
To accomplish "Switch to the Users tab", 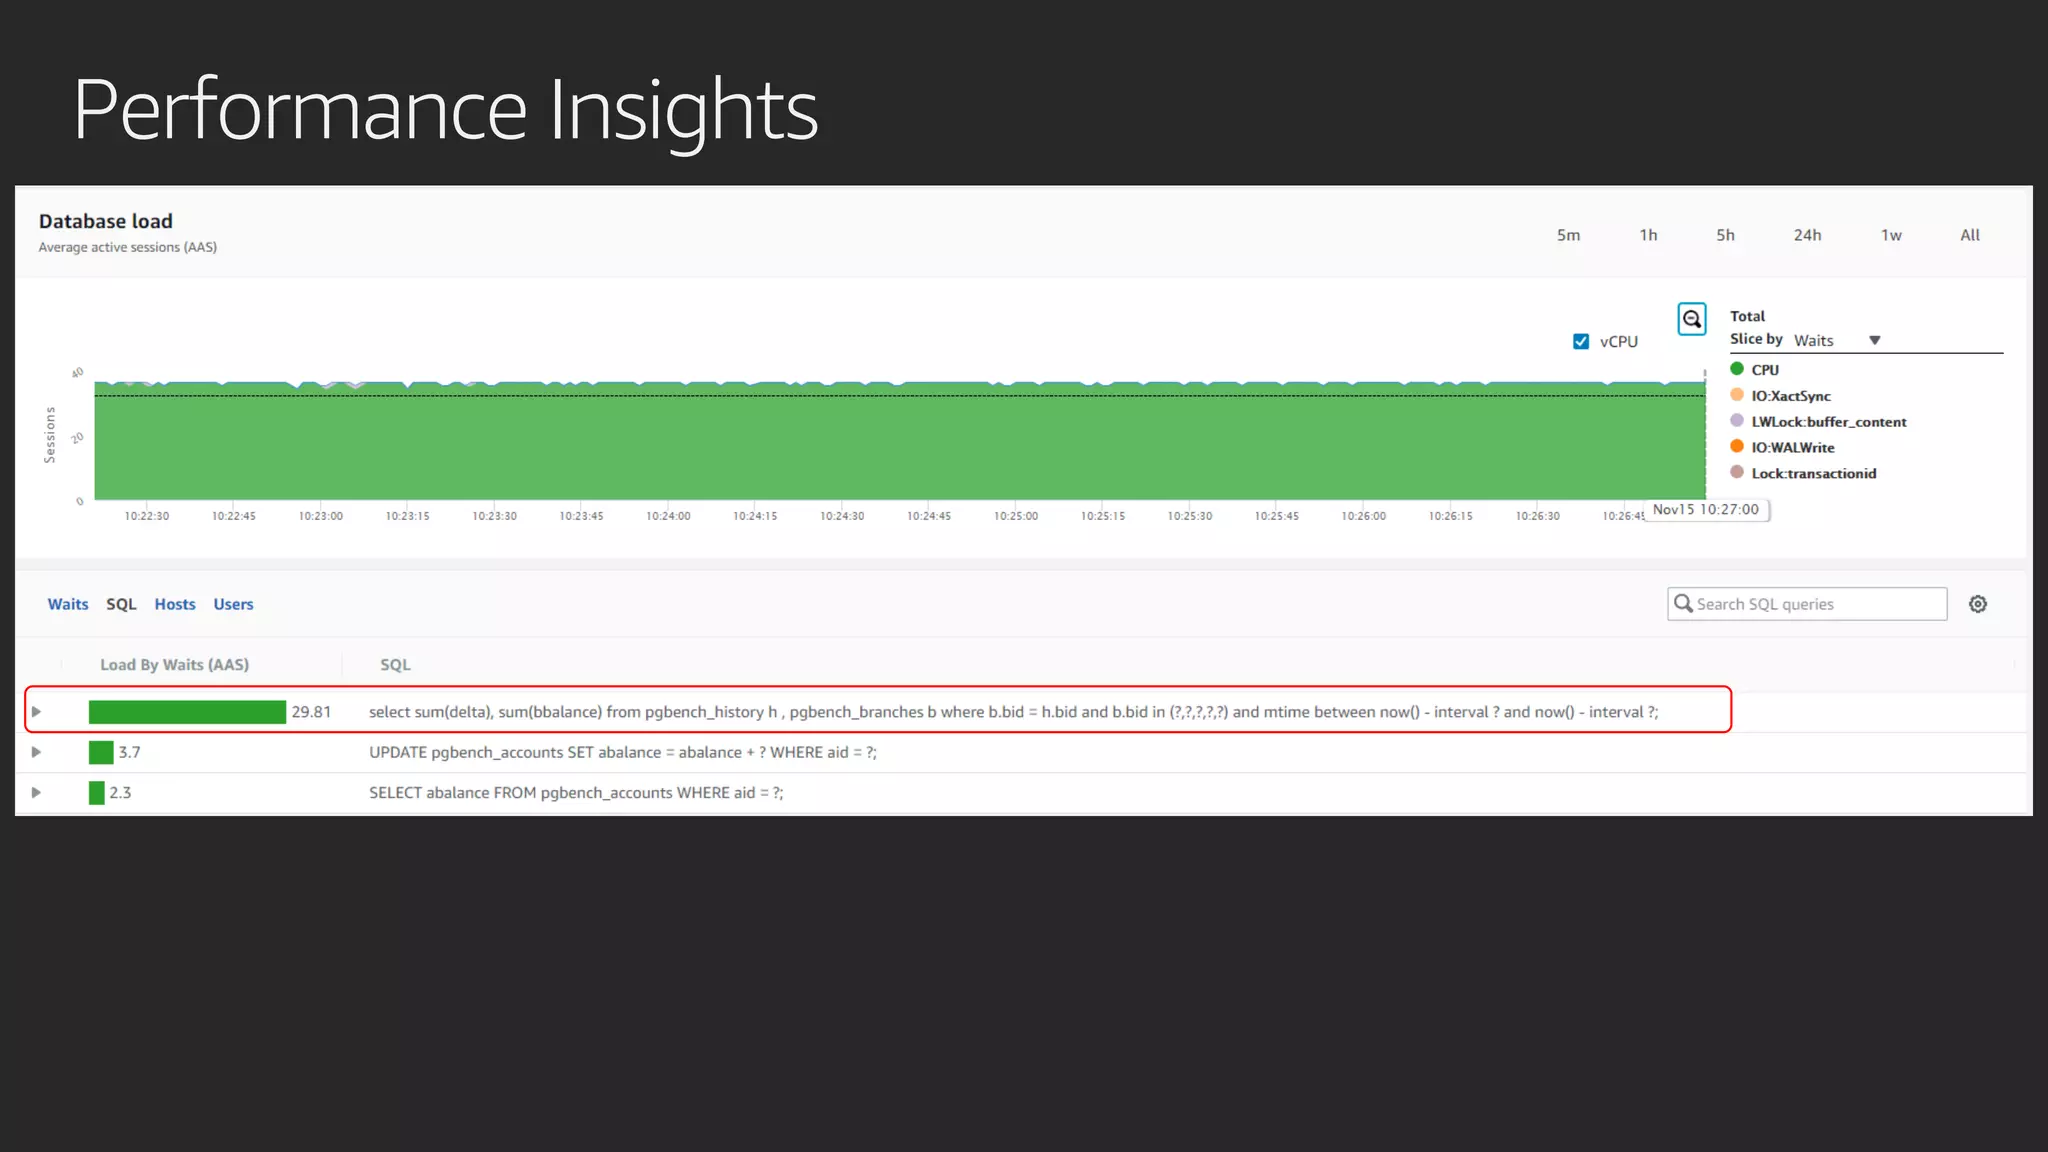I will [x=233, y=604].
